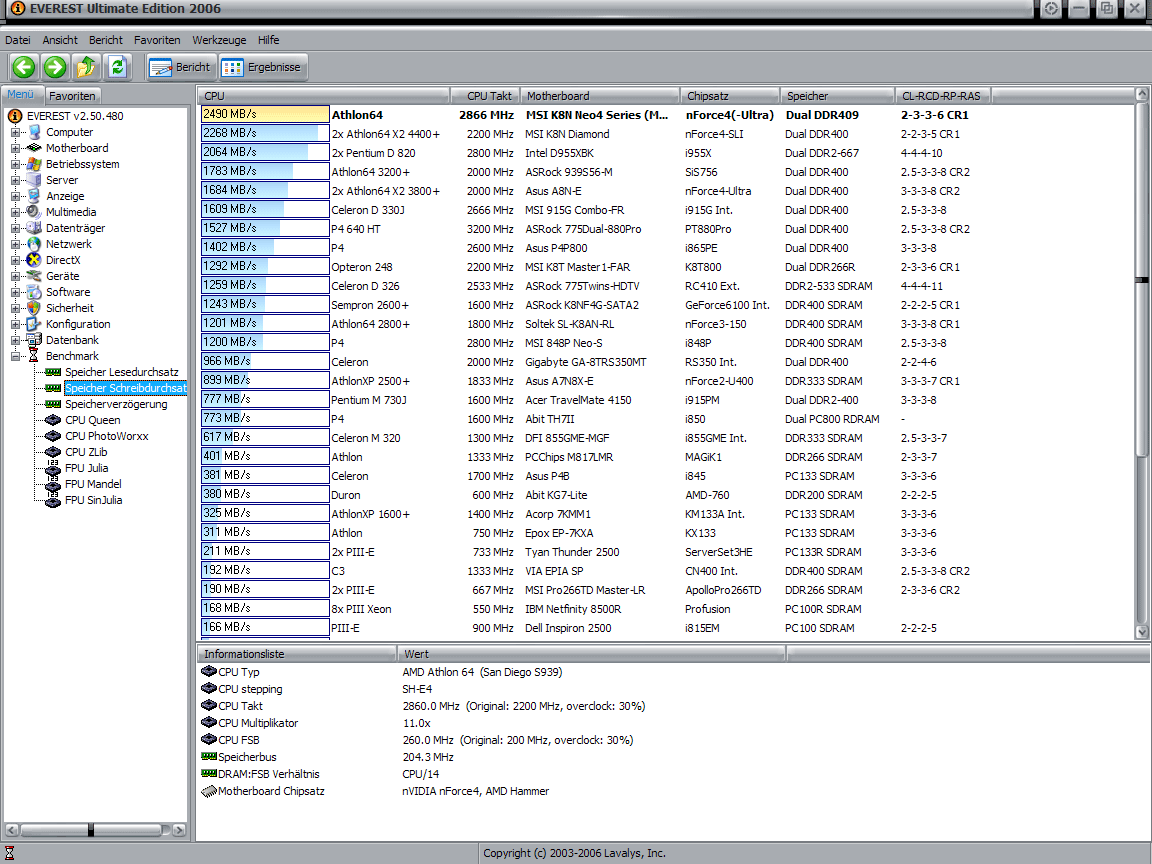Click the Speicherbus info row
The height and width of the screenshot is (864, 1152).
coord(672,757)
